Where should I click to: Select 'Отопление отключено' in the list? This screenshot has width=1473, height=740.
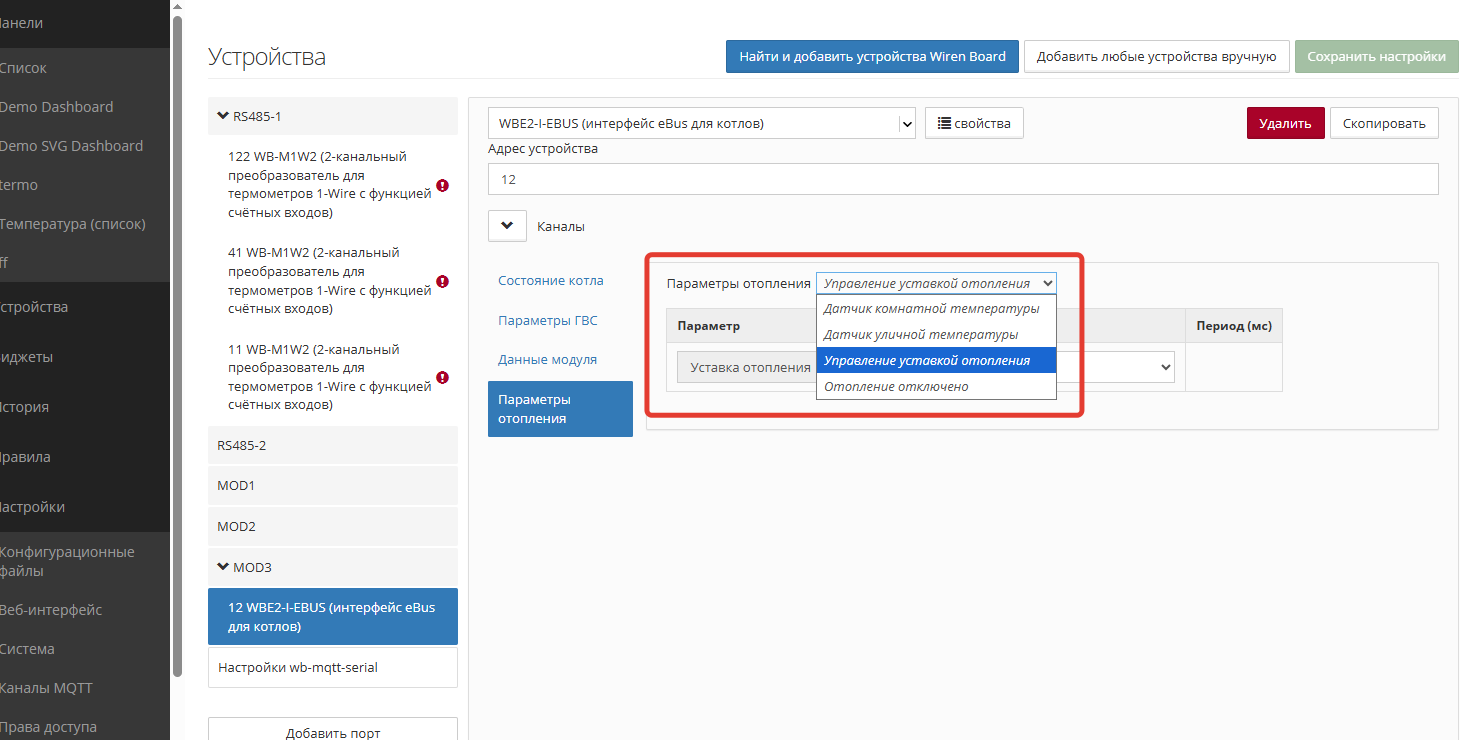(896, 387)
